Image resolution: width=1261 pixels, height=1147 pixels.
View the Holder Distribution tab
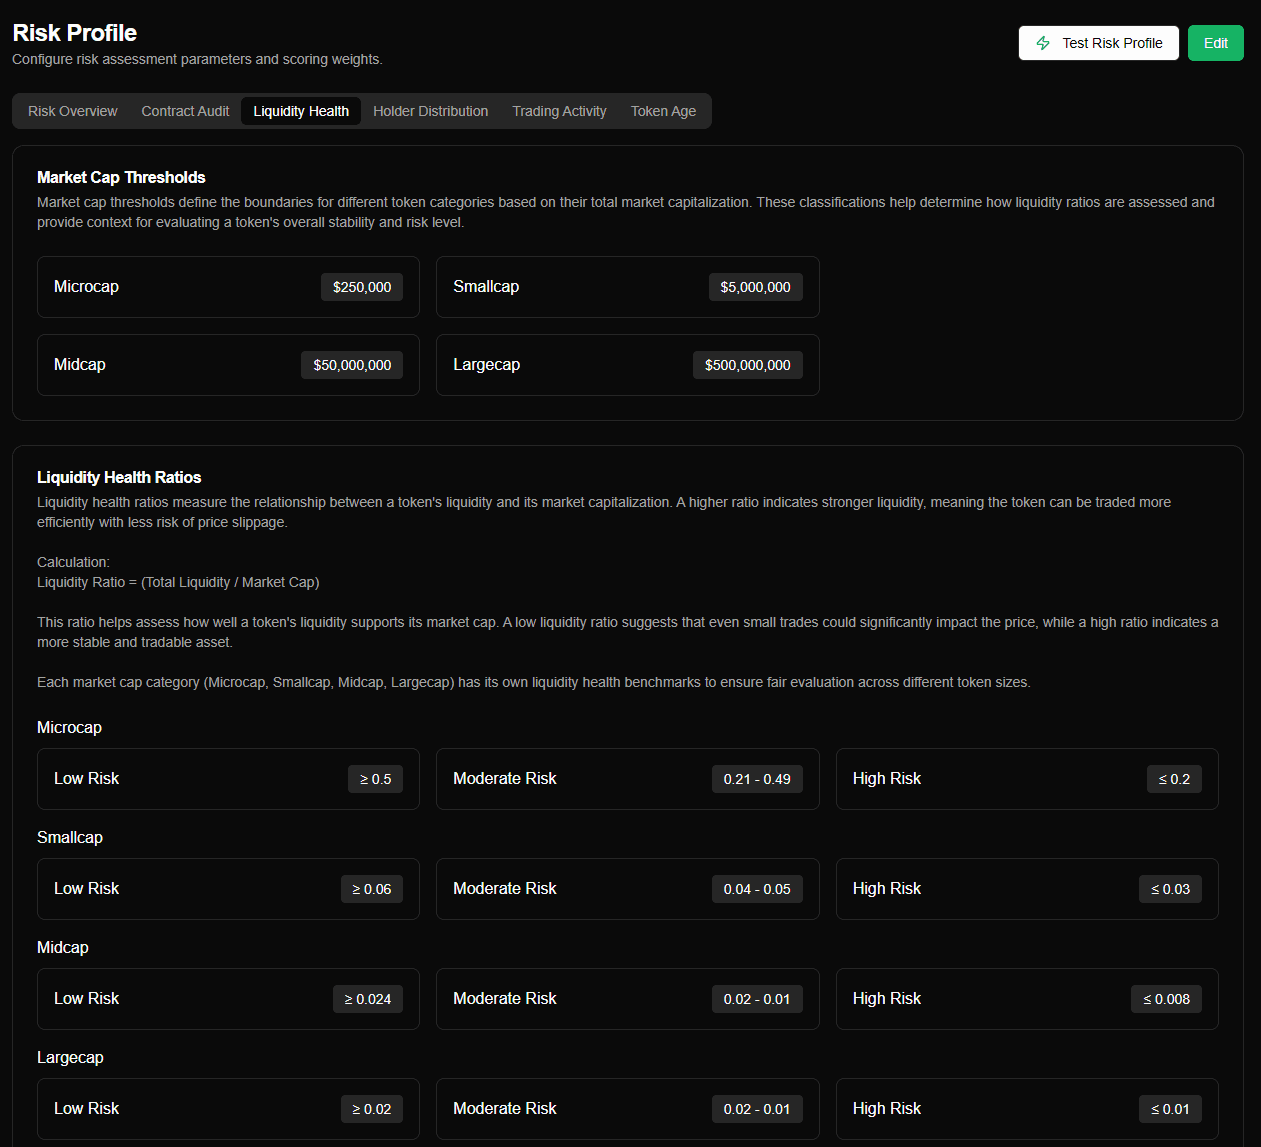430,111
